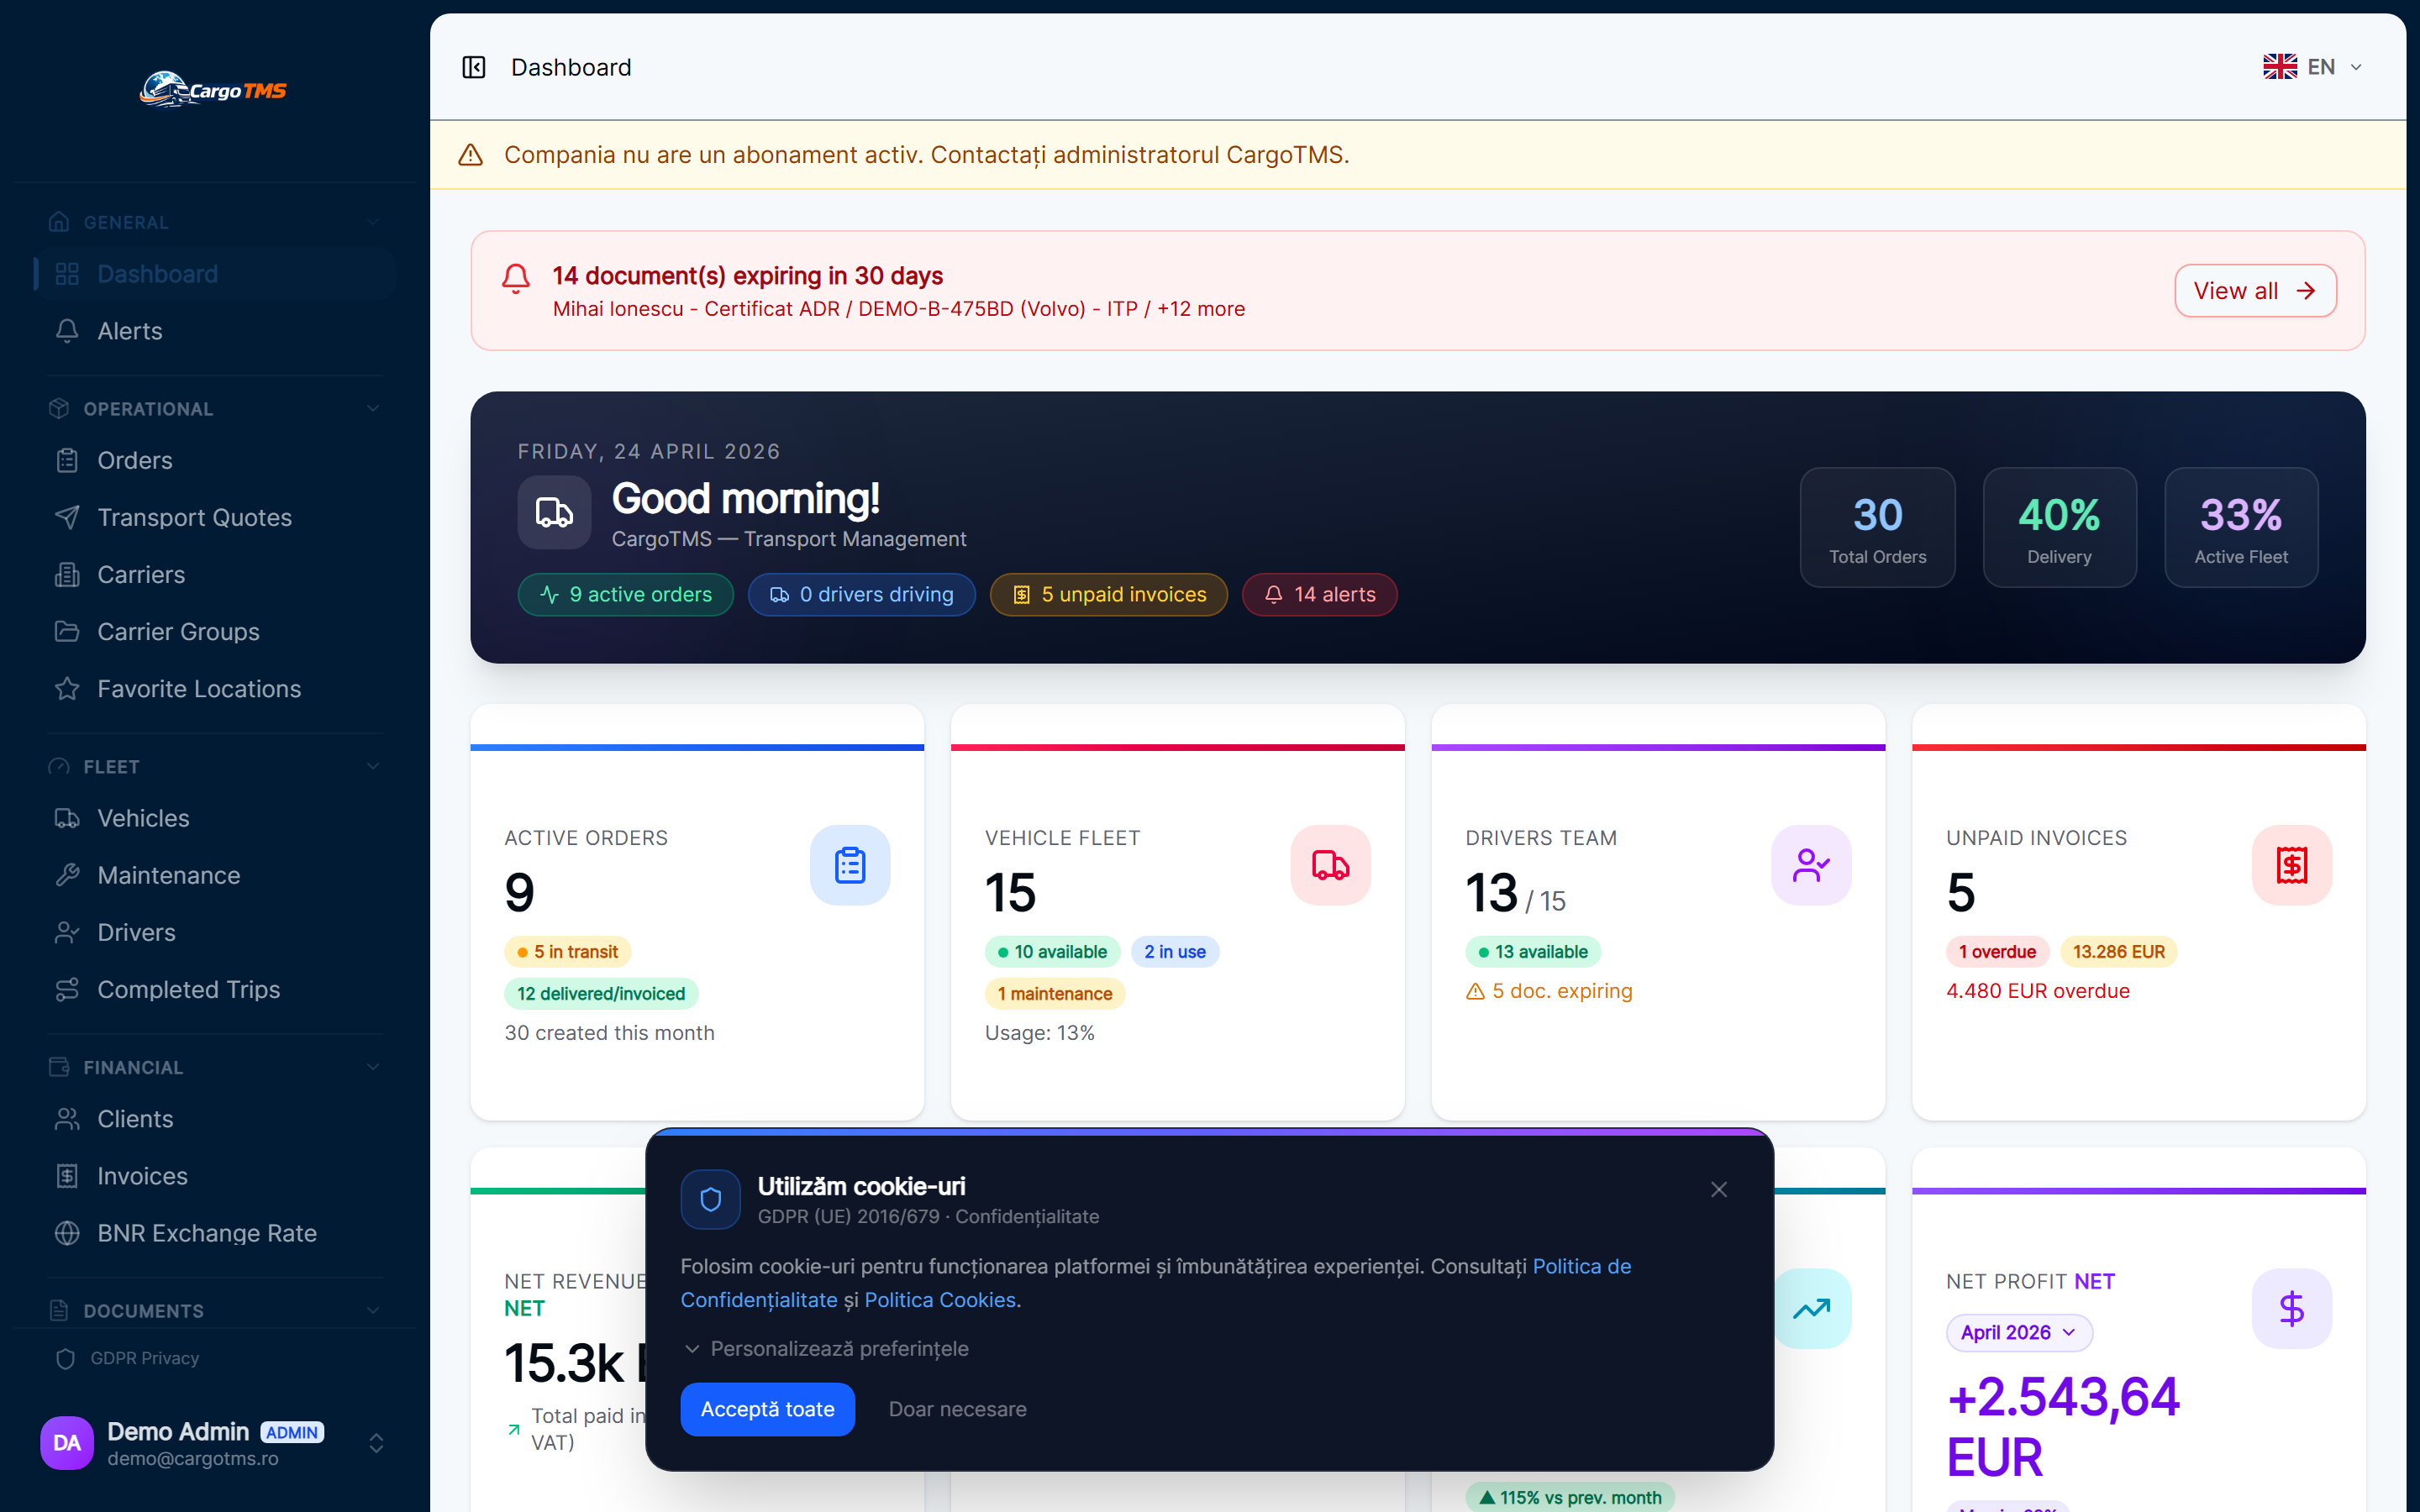Click the DA user avatar
Screen dimensions: 2420x1512
(67, 1443)
